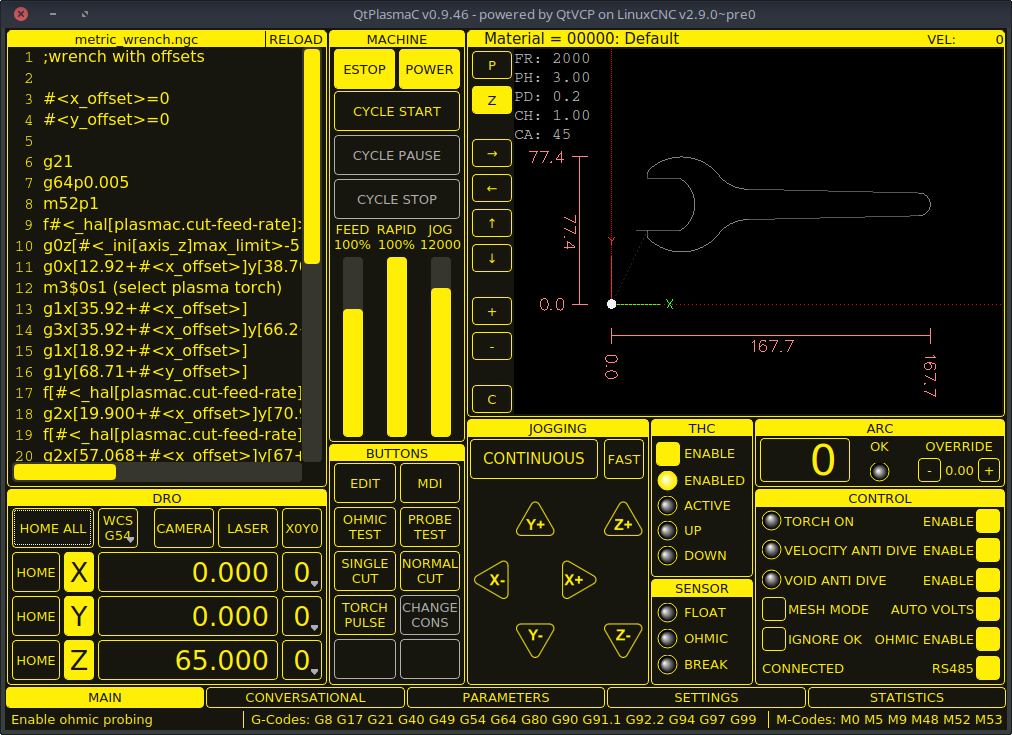Select g-code line 'g21'
This screenshot has width=1012, height=735.
tap(58, 161)
